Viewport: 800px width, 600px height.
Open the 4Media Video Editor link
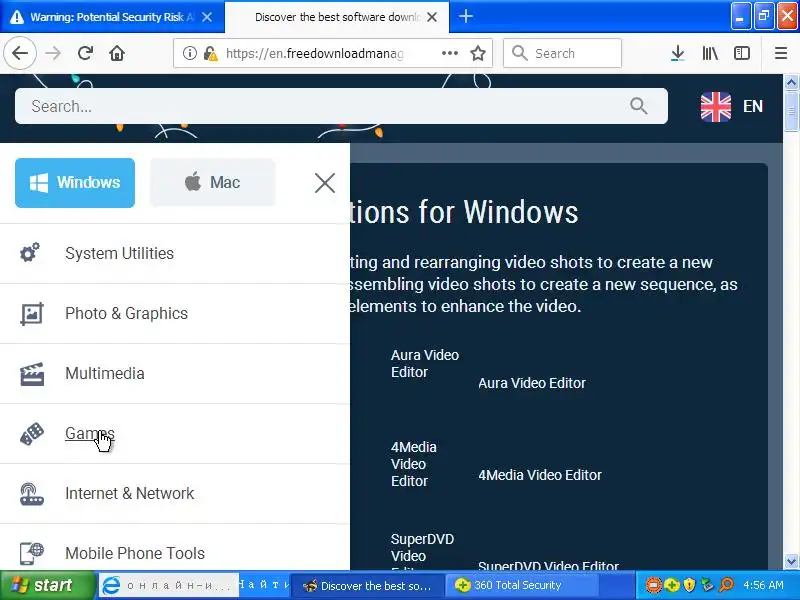540,475
